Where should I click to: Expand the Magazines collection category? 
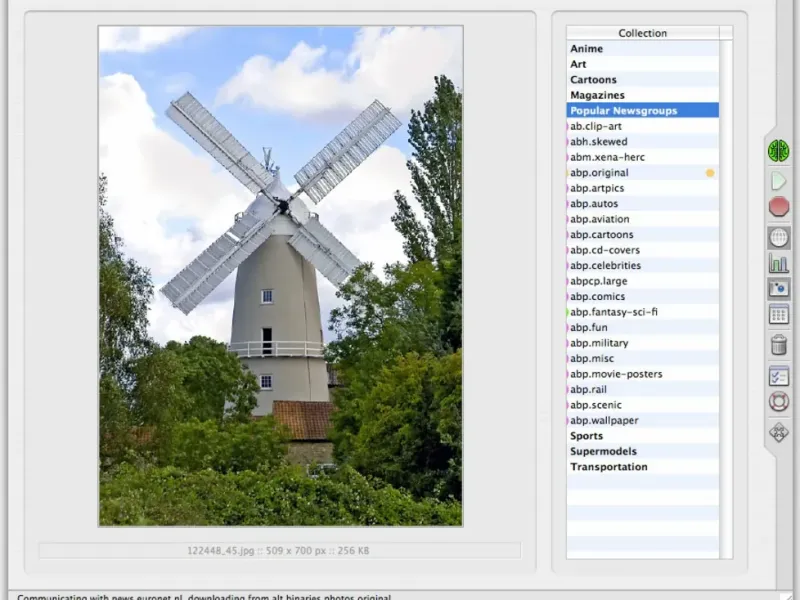tap(596, 95)
